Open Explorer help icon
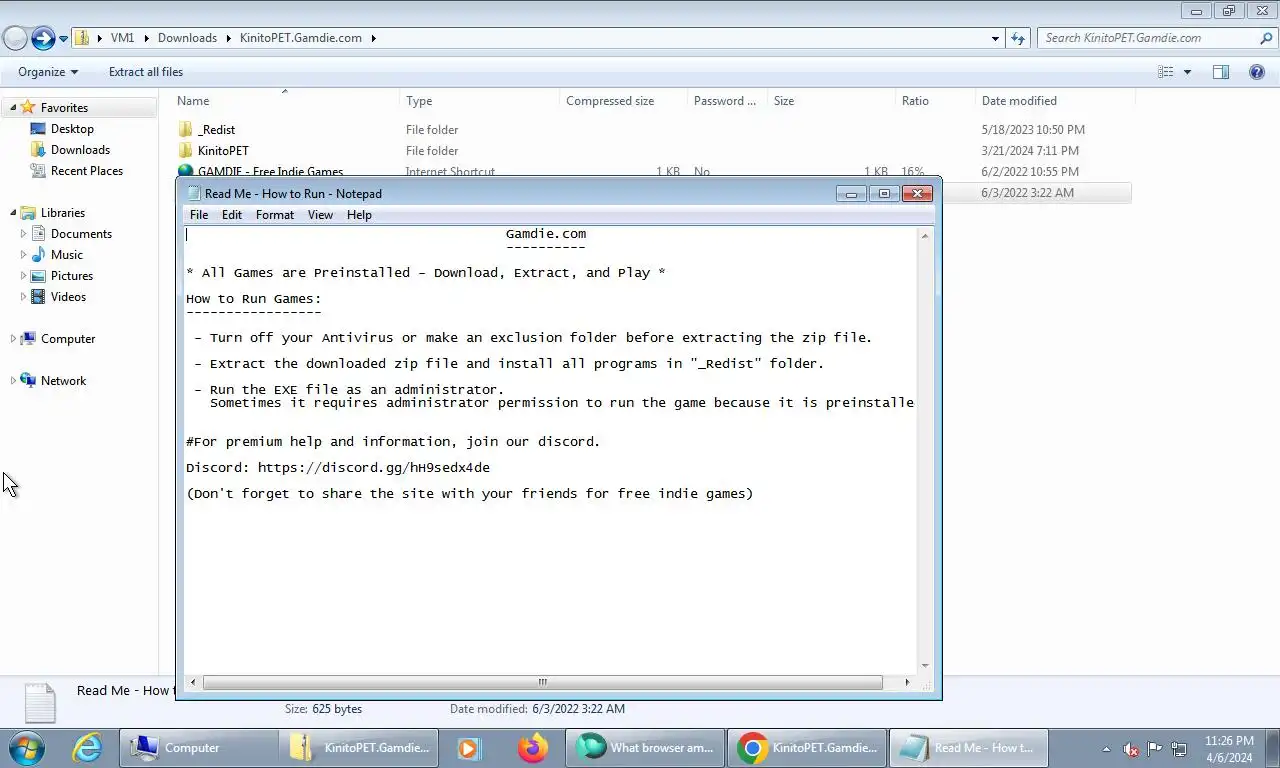This screenshot has width=1280, height=768. 1257,72
